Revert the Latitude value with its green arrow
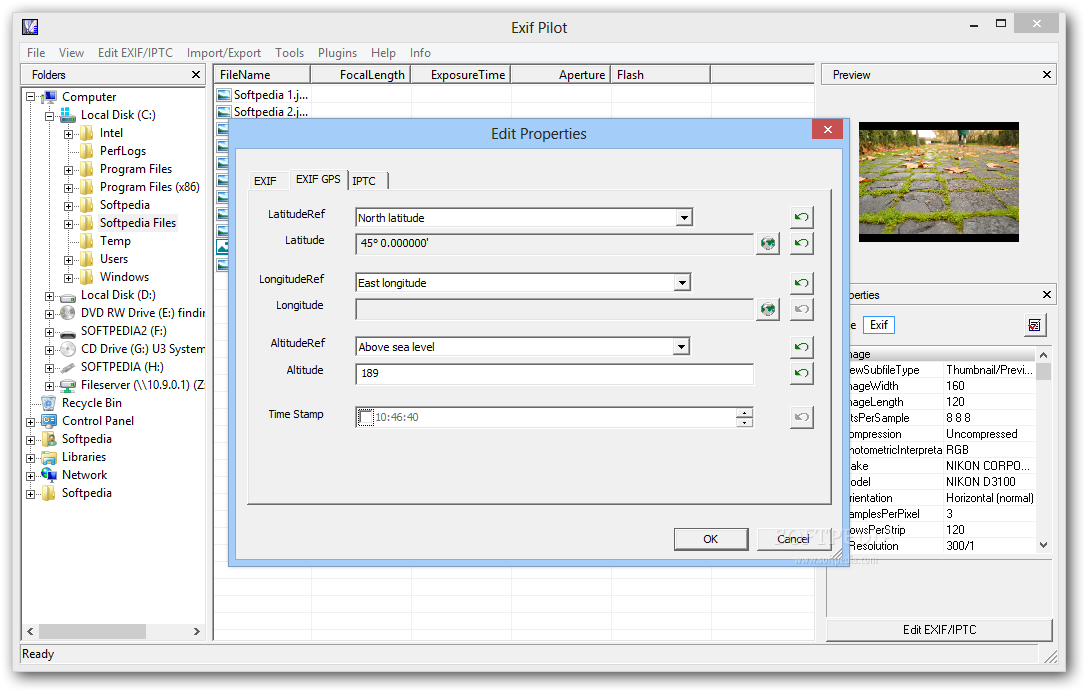1086x692 pixels. pyautogui.click(x=801, y=243)
